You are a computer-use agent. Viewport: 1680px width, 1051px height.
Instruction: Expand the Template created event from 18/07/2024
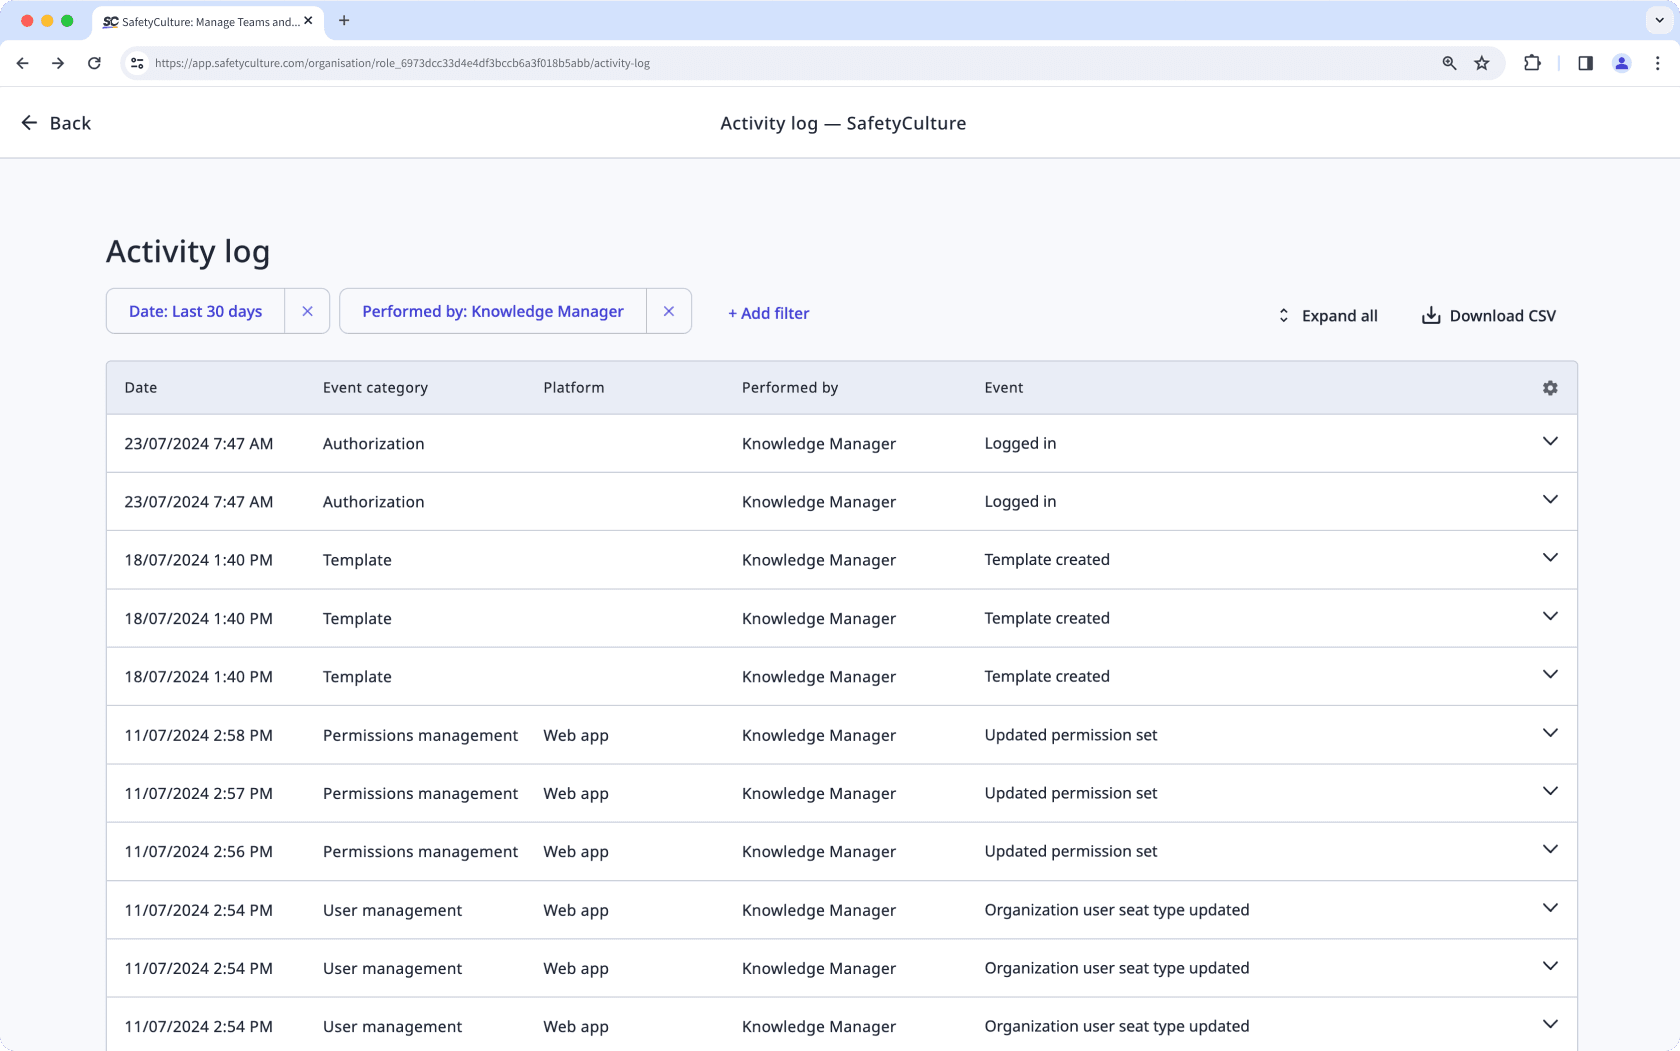pyautogui.click(x=1551, y=558)
